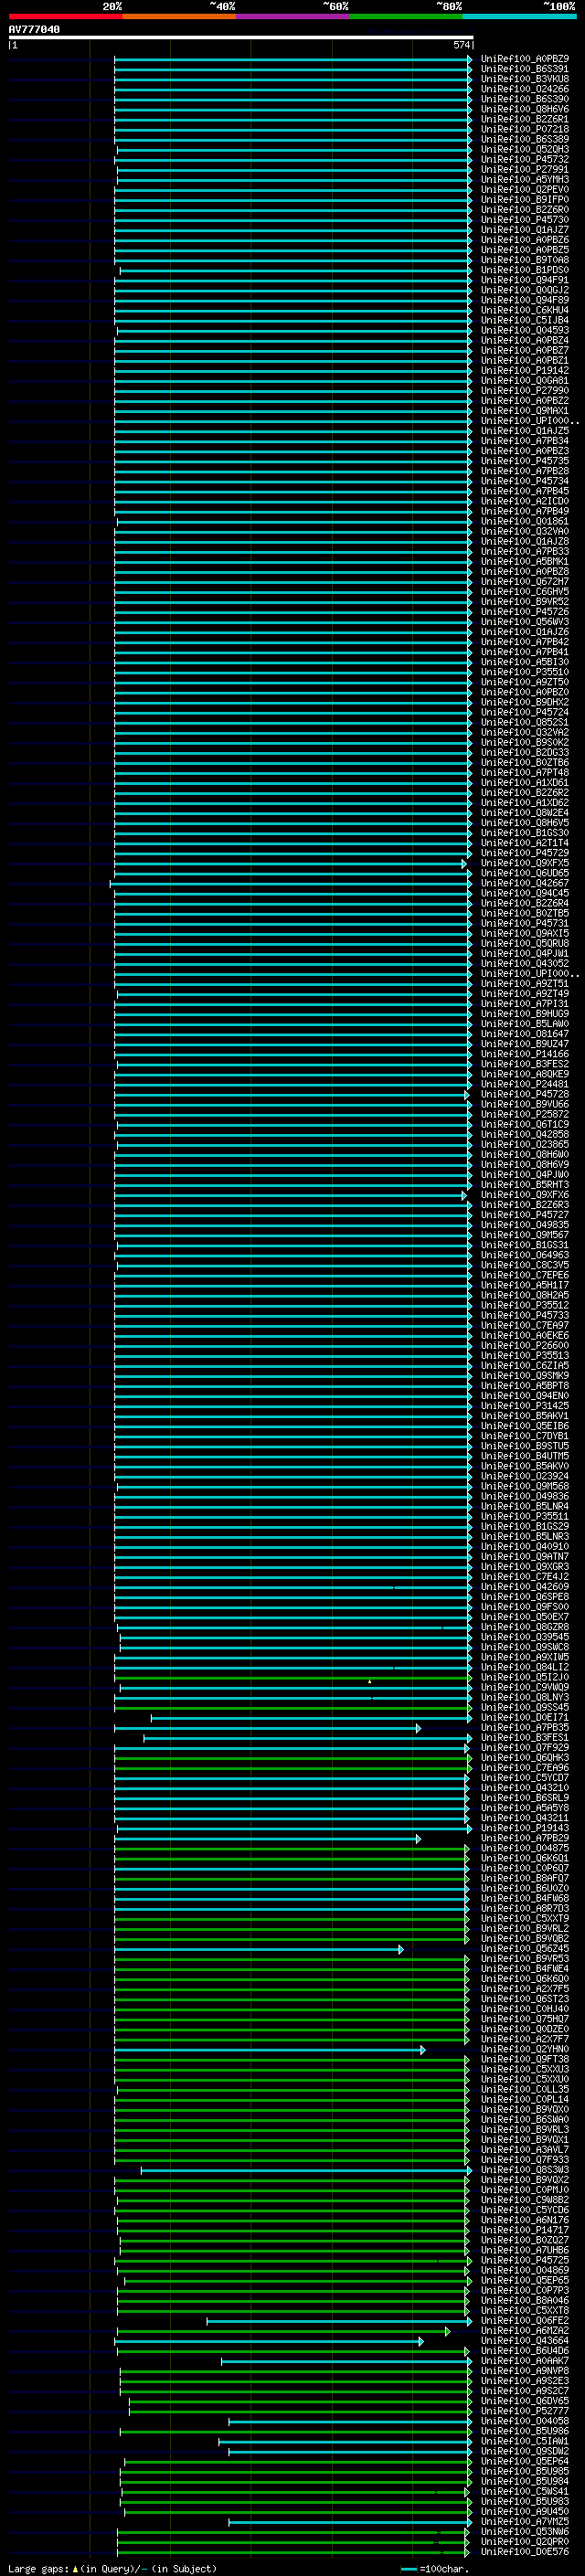The width and height of the screenshot is (585, 2576).
Task: Select hit UniRef100_Q9SS45
Action: click(x=525, y=1707)
